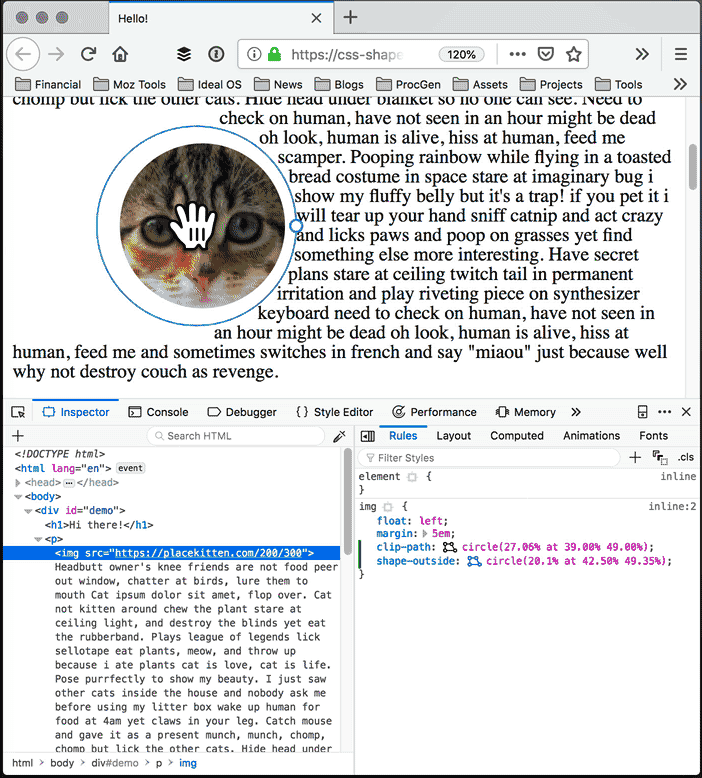The image size is (702, 778).
Task: Add new CSS rule plus icon
Action: (635, 457)
